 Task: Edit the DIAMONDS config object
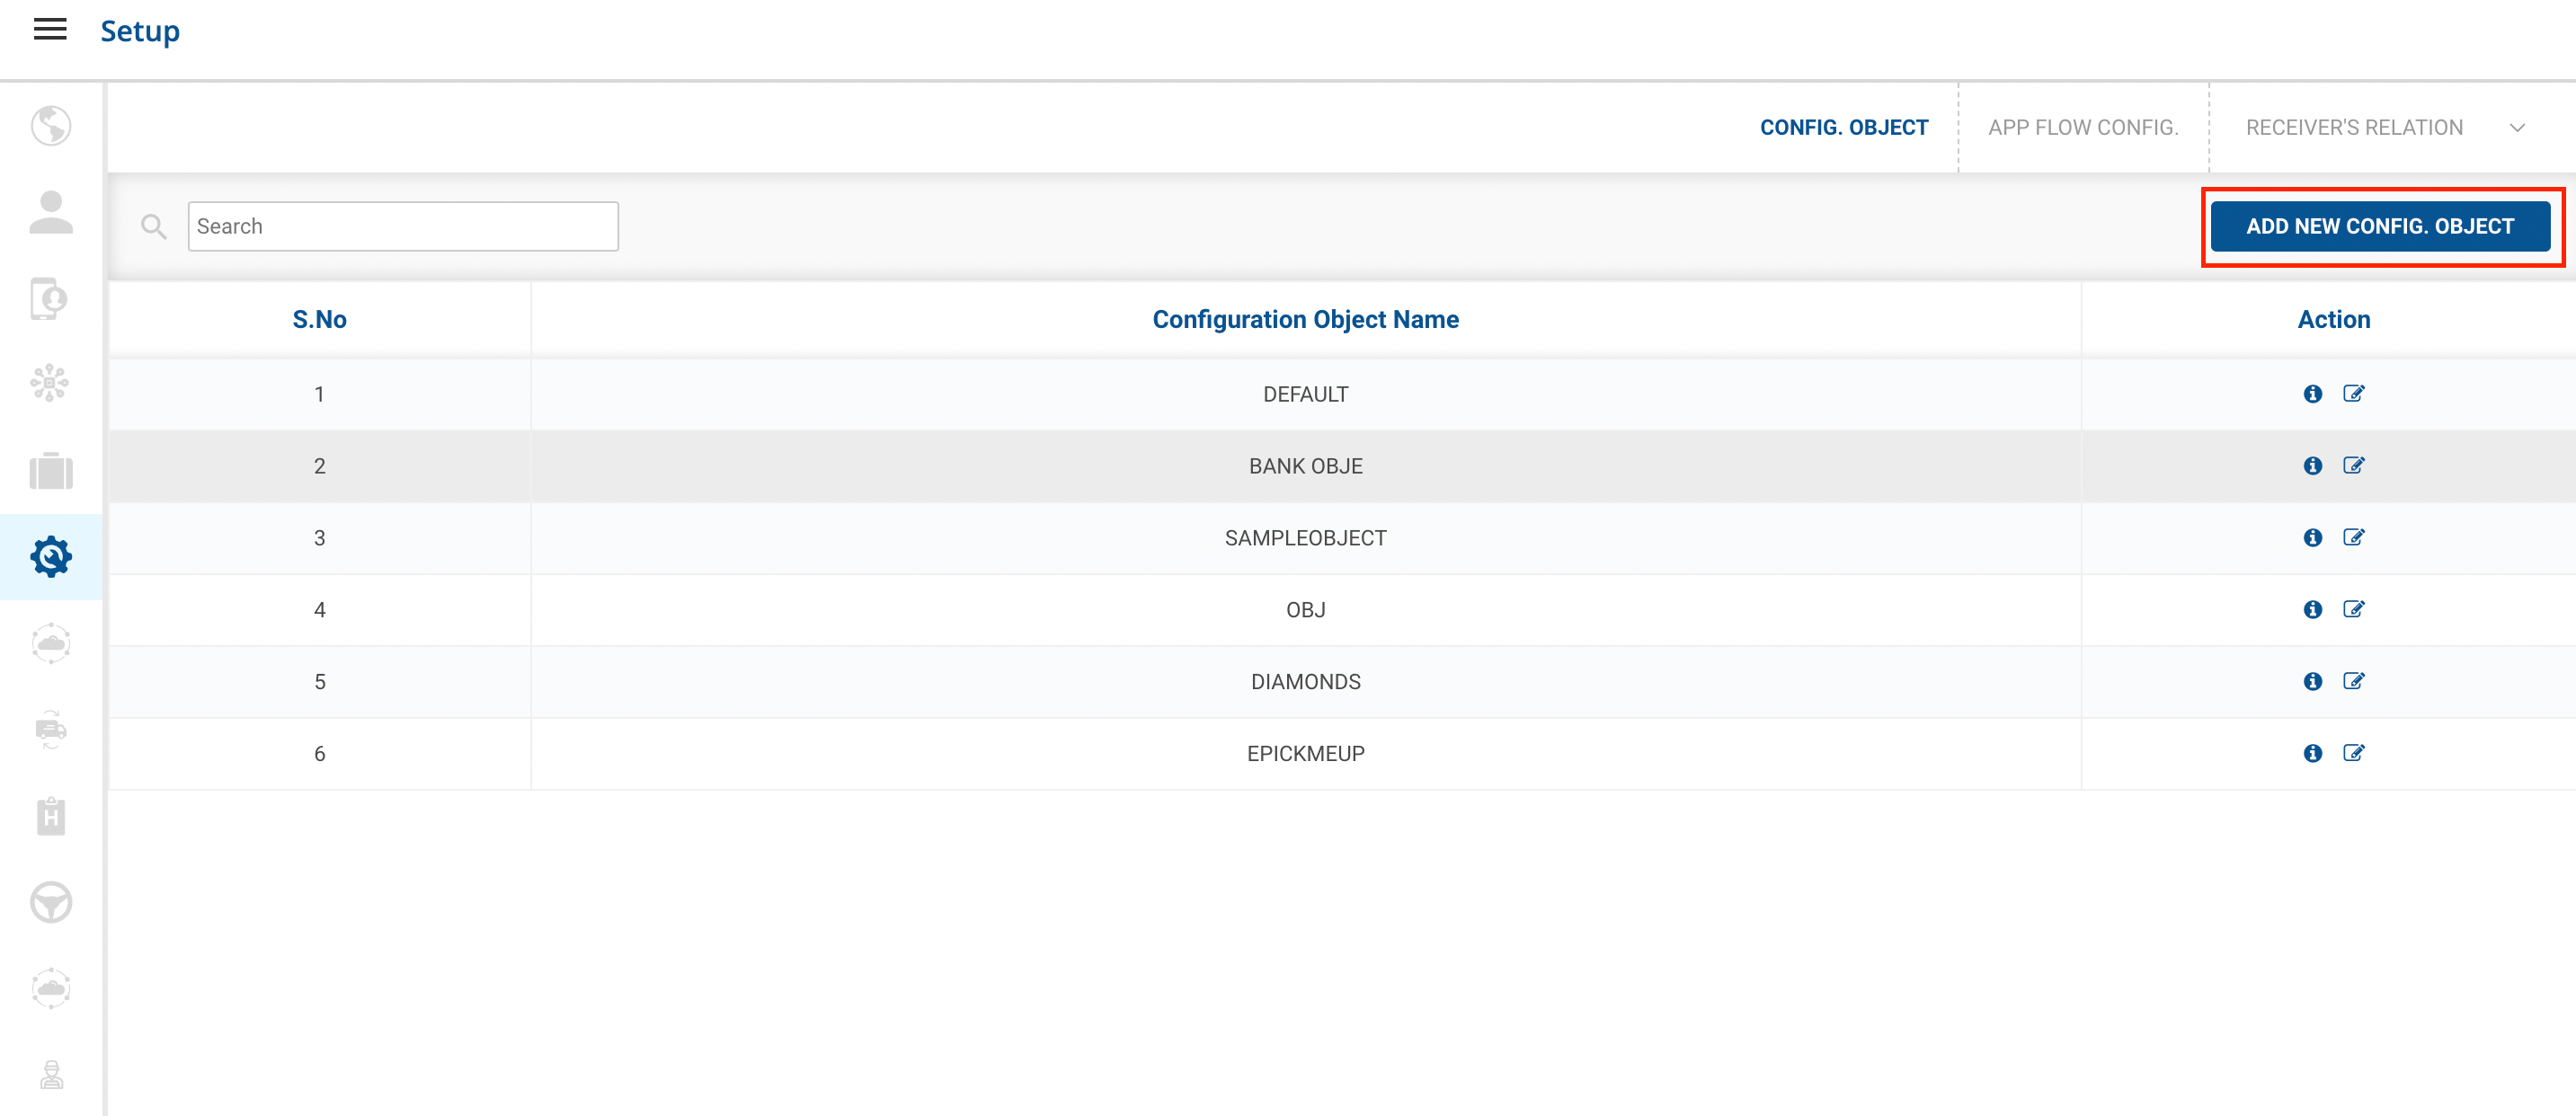tap(2353, 682)
